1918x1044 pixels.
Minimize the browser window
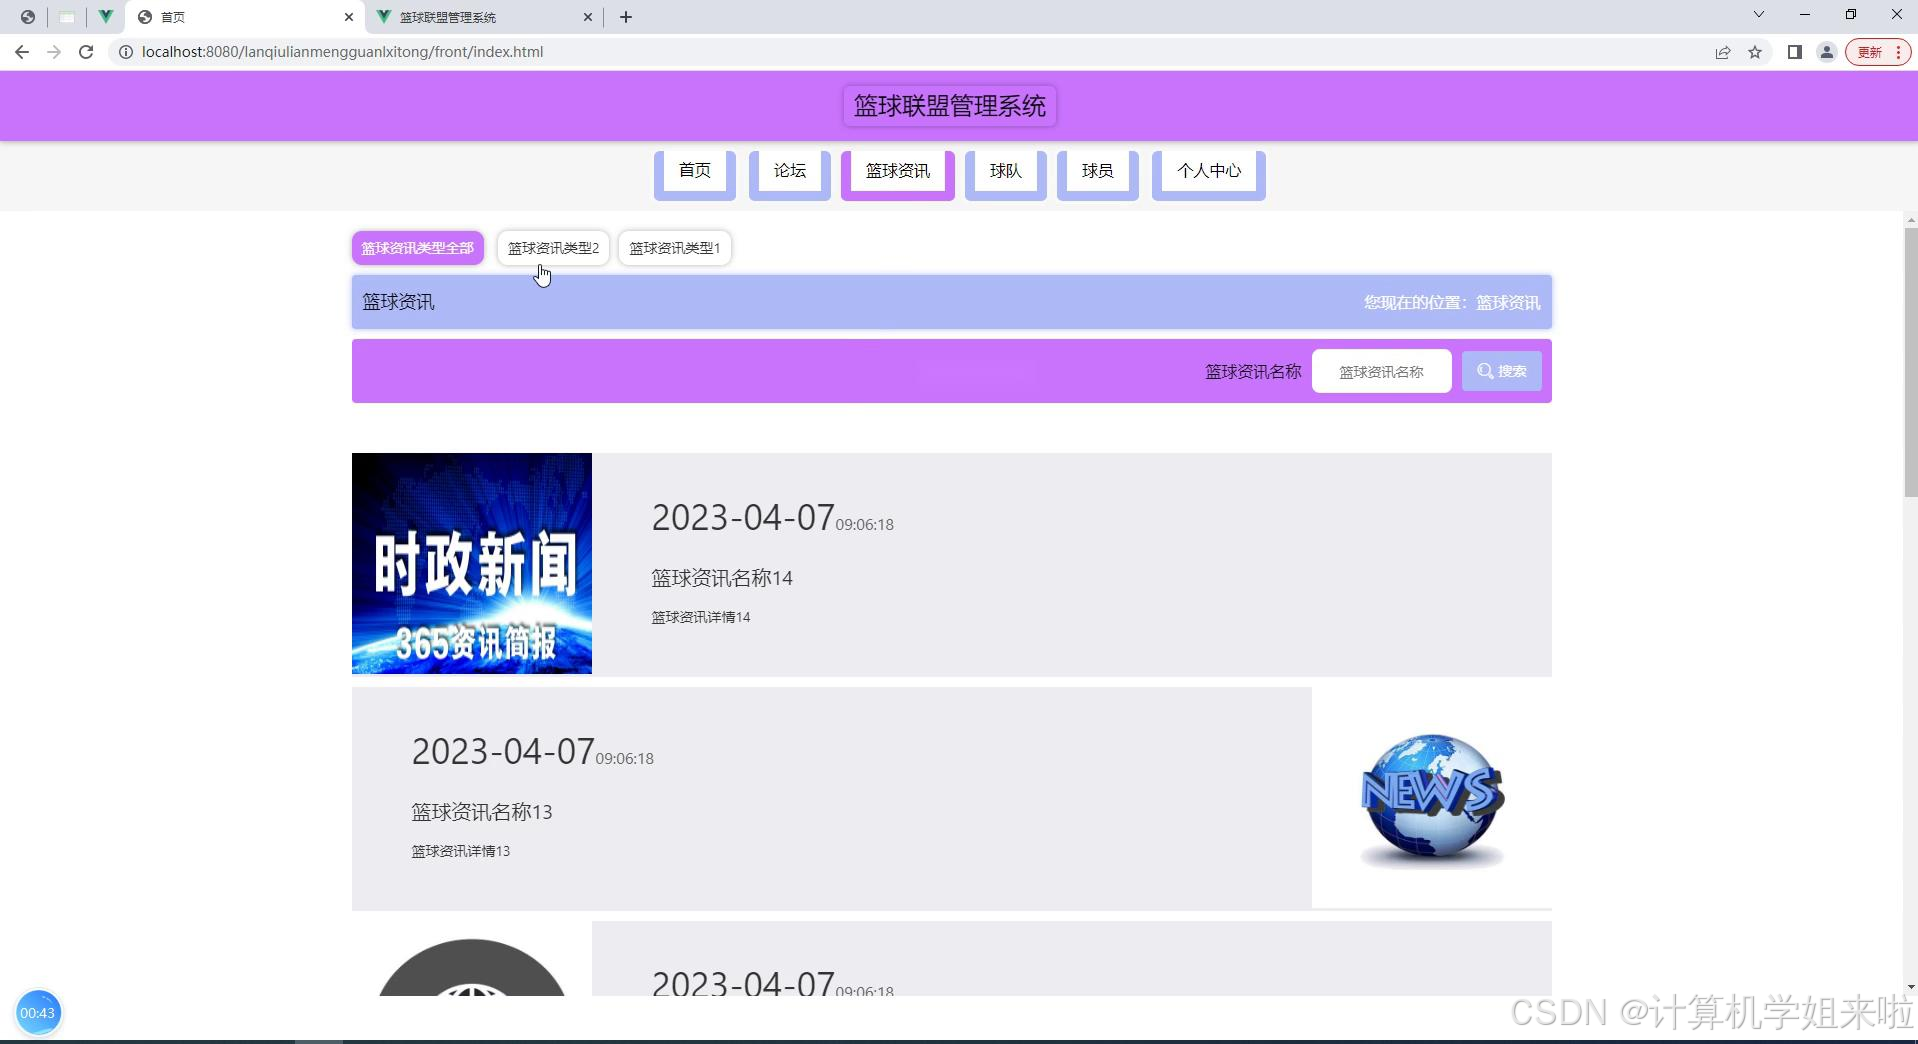[1805, 15]
